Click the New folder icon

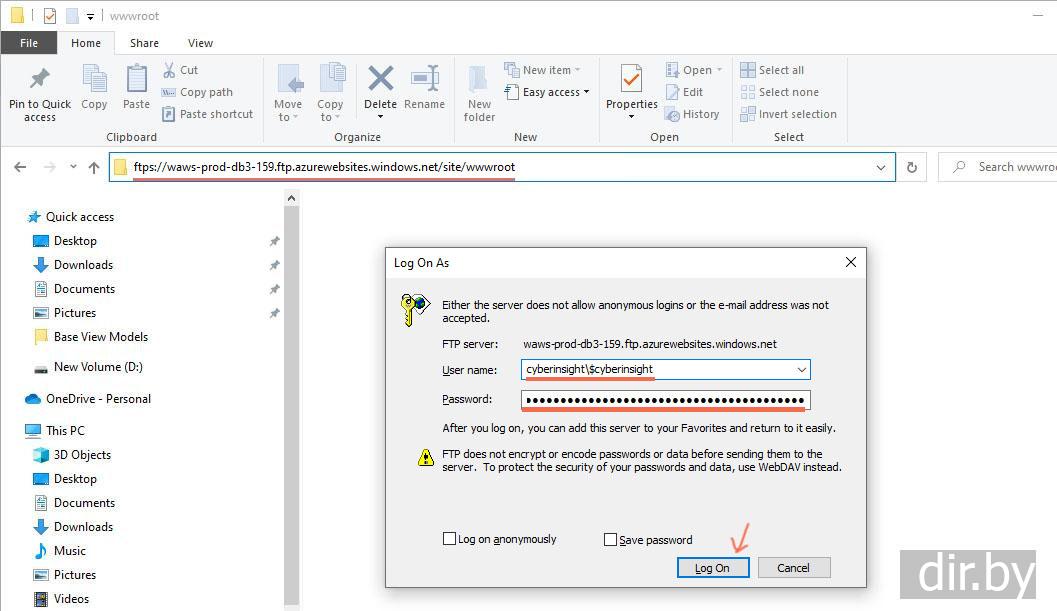479,80
